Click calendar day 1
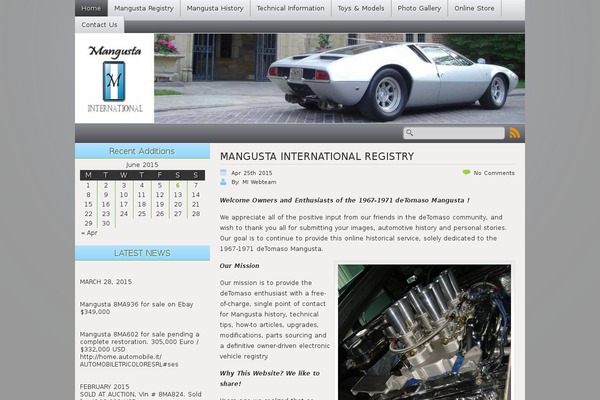600x400 pixels. (88, 185)
